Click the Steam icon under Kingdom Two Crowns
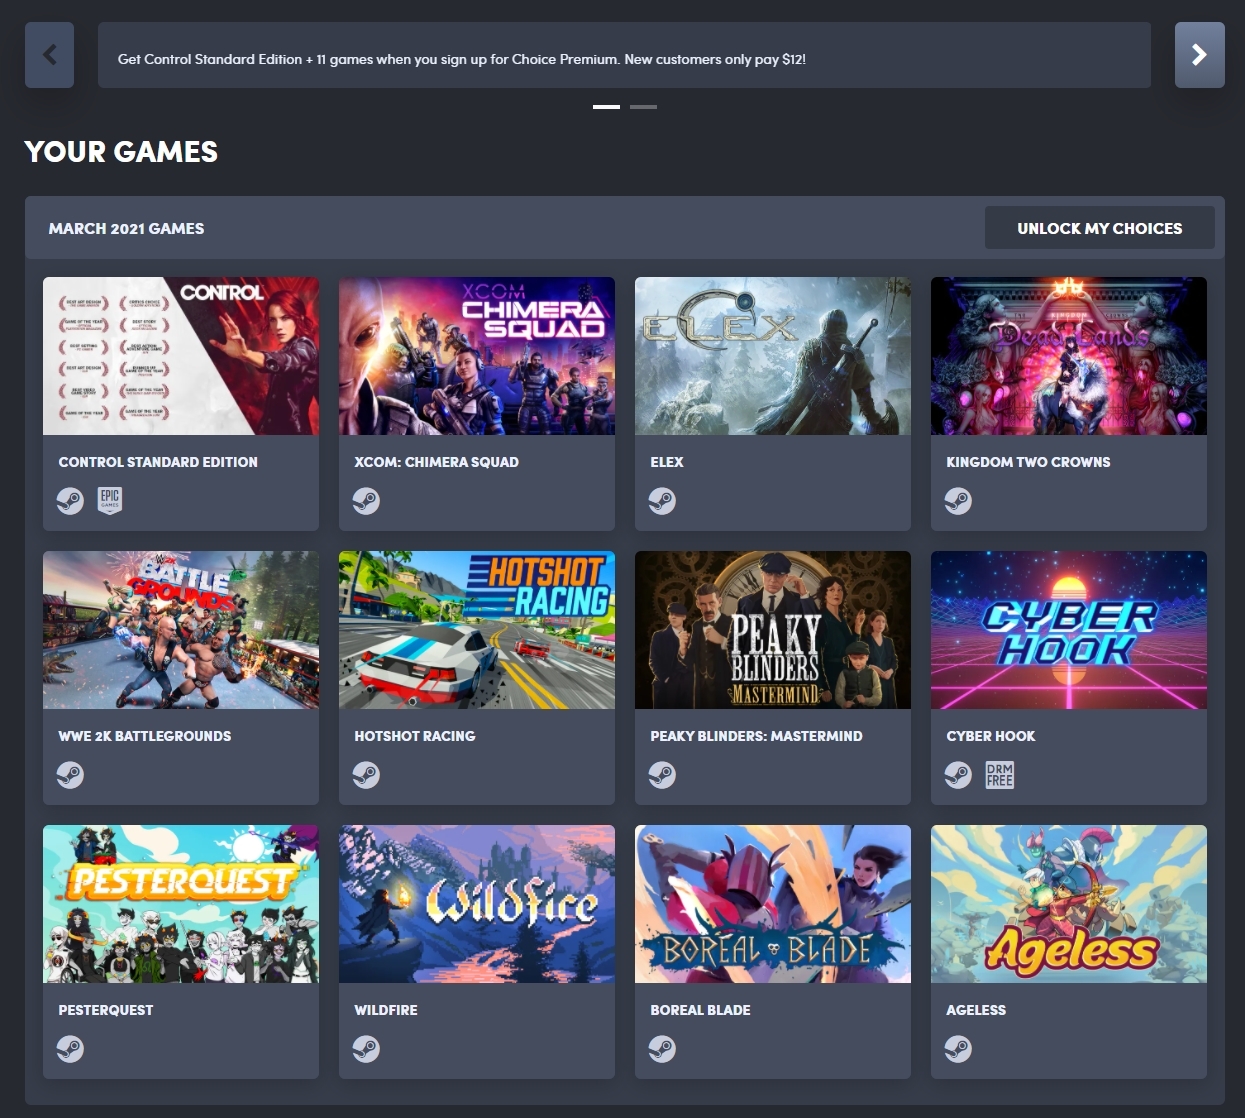This screenshot has height=1118, width=1245. (958, 500)
